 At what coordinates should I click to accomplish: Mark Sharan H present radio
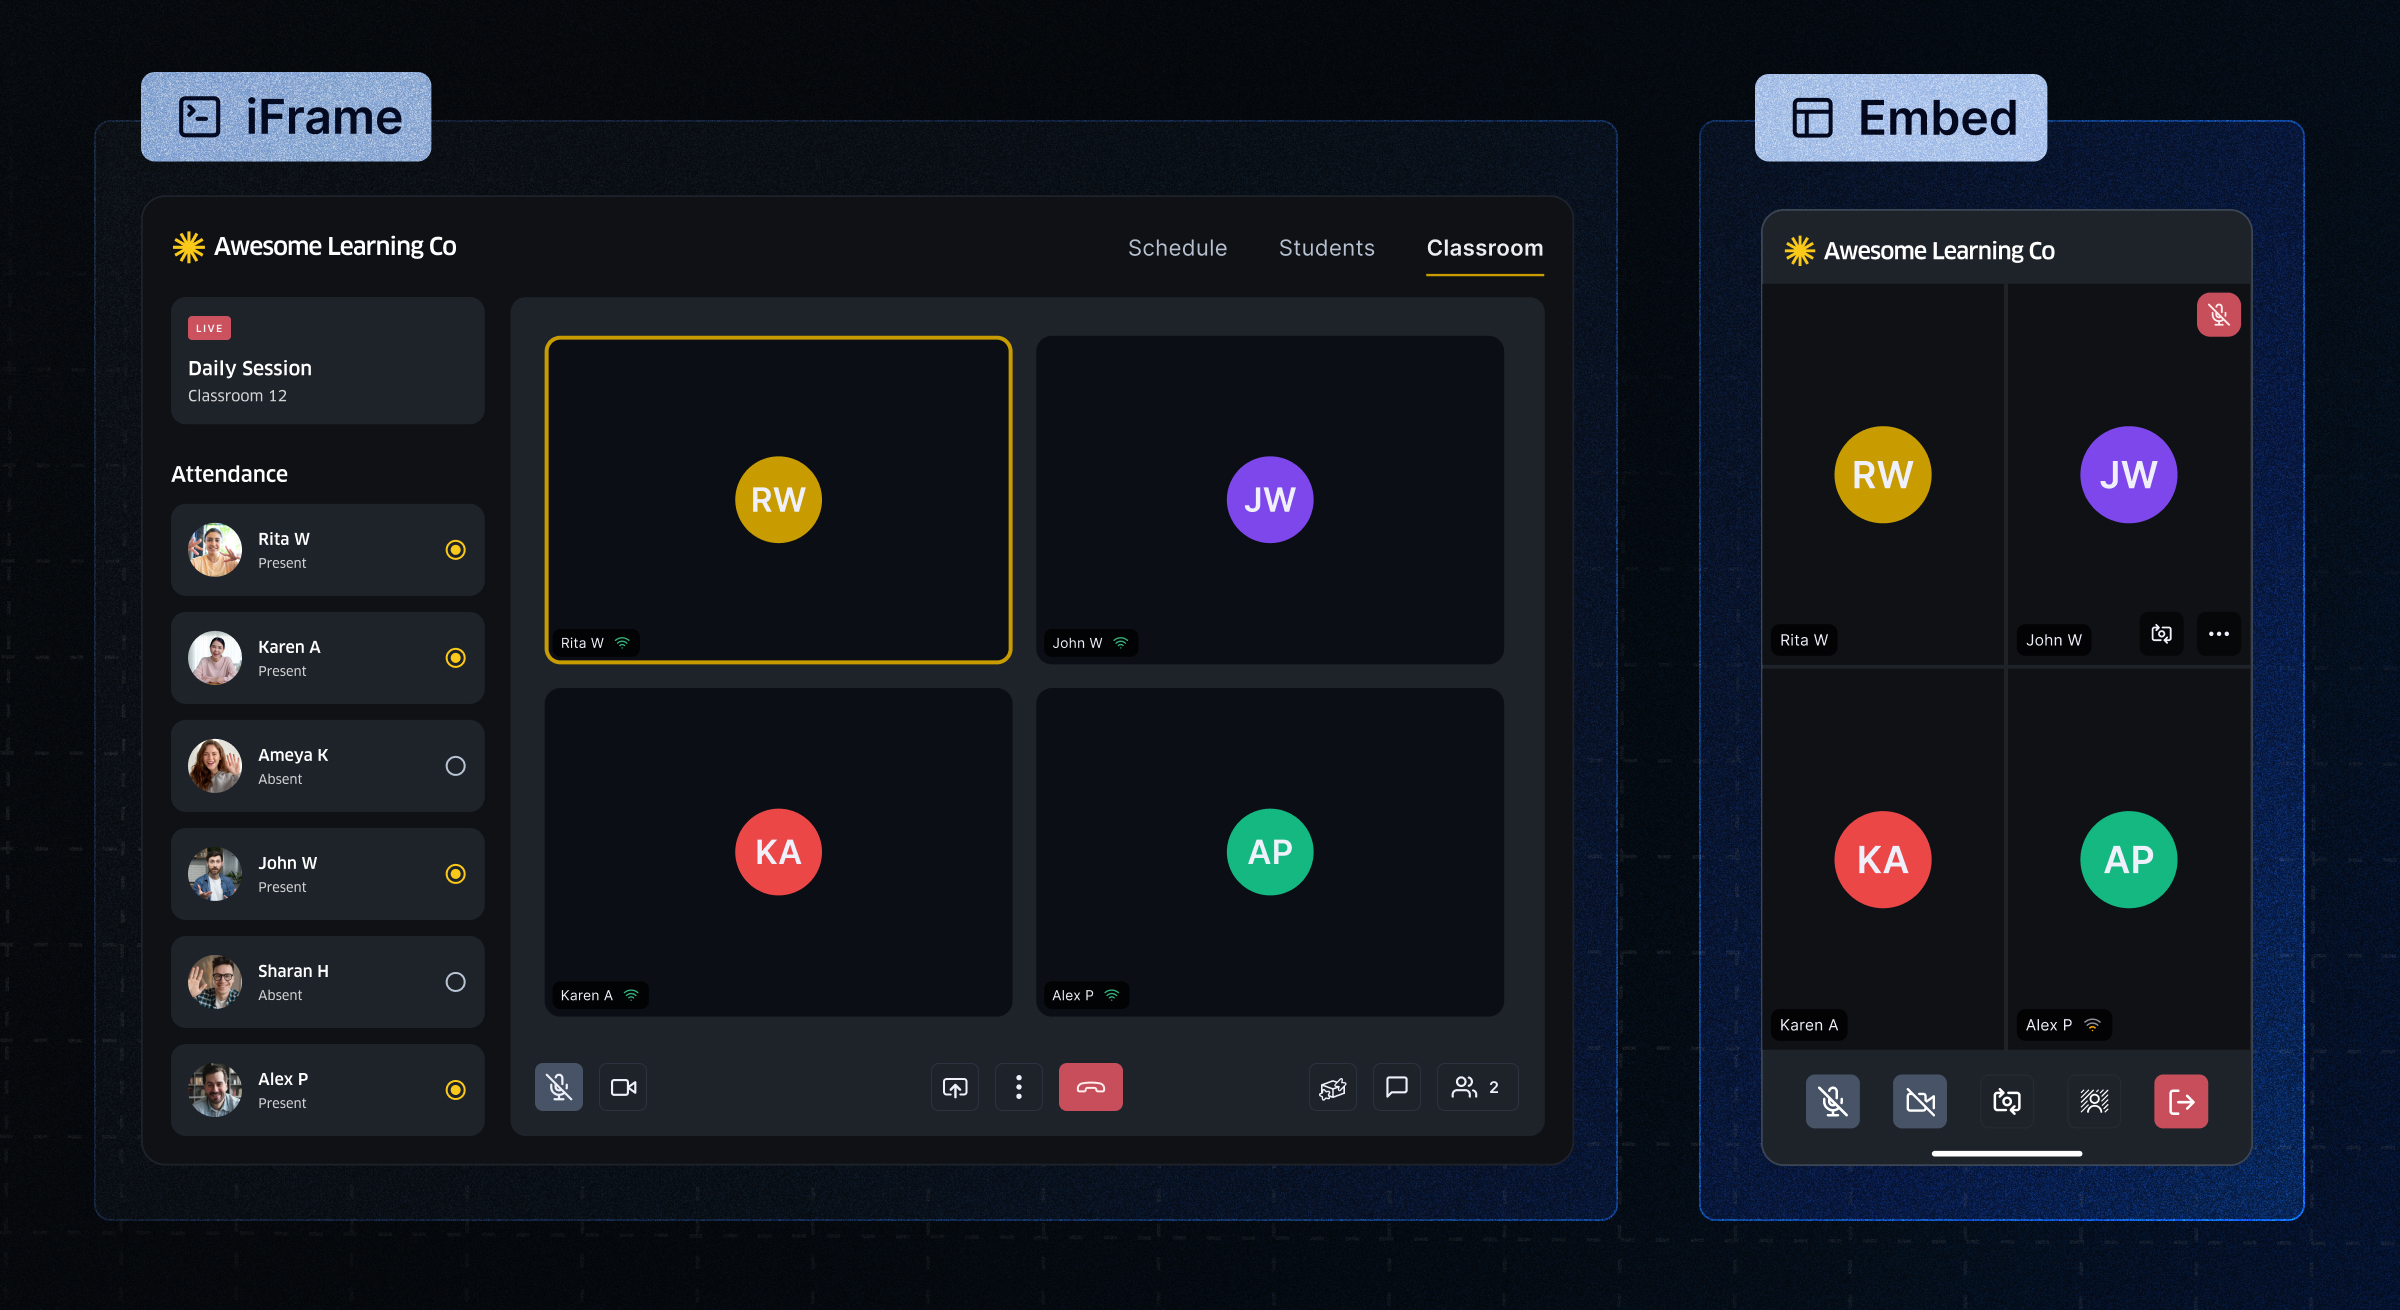pos(455,982)
